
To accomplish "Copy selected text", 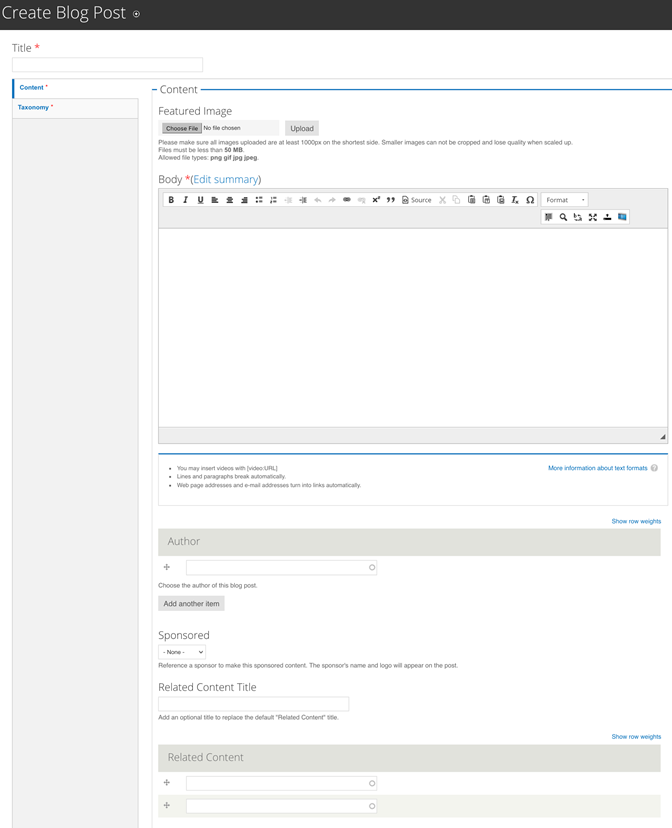I will [x=457, y=200].
